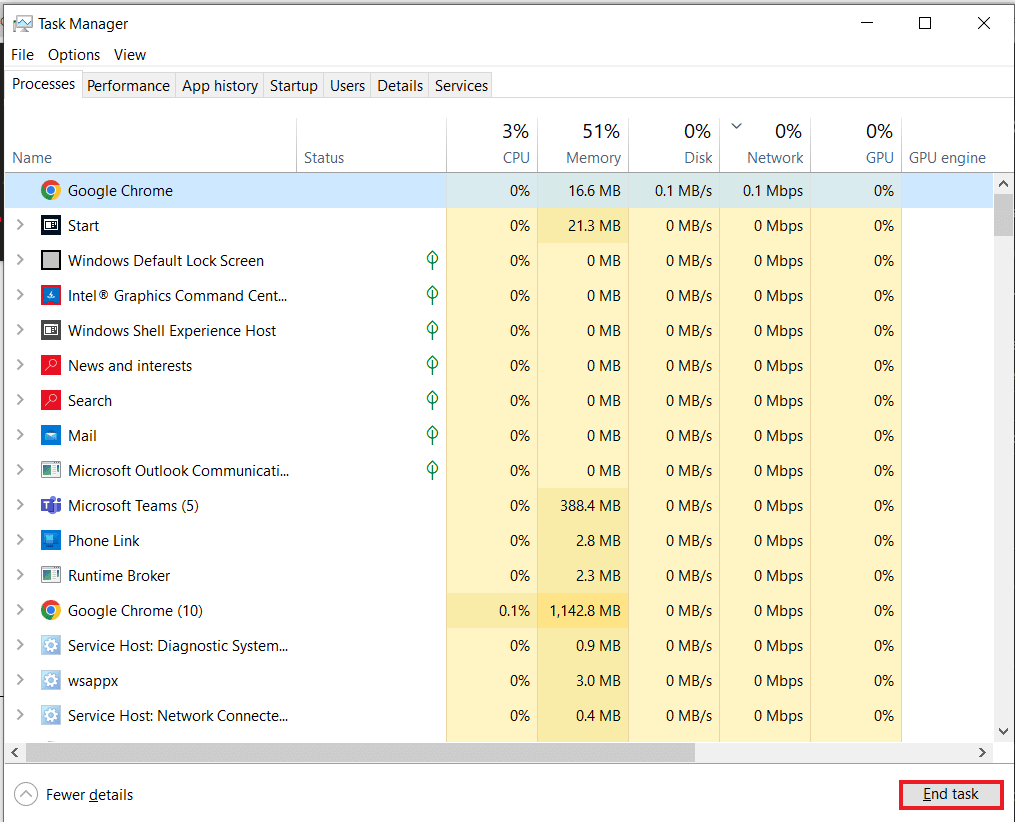
Task: Click the Windows Shell Experience Host icon
Action: (51, 331)
